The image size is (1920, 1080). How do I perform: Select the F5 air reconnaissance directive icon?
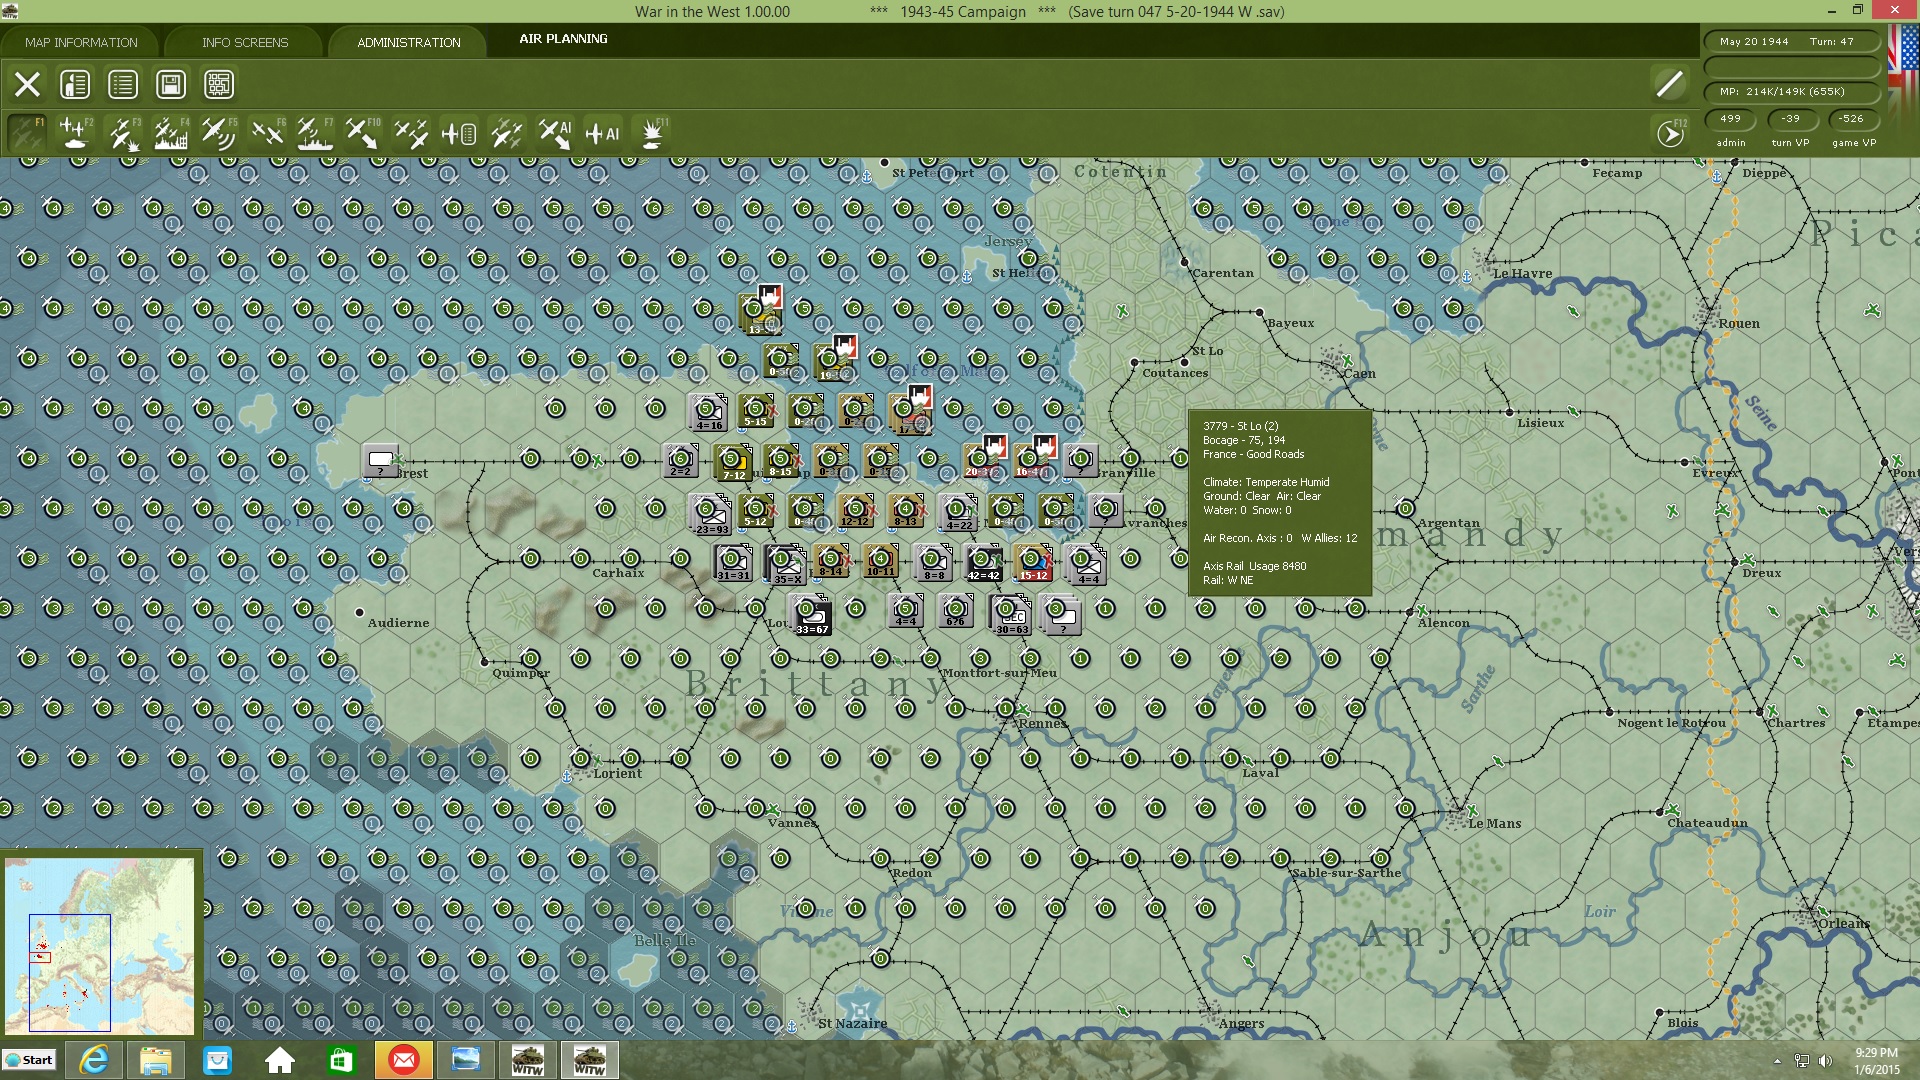click(217, 133)
